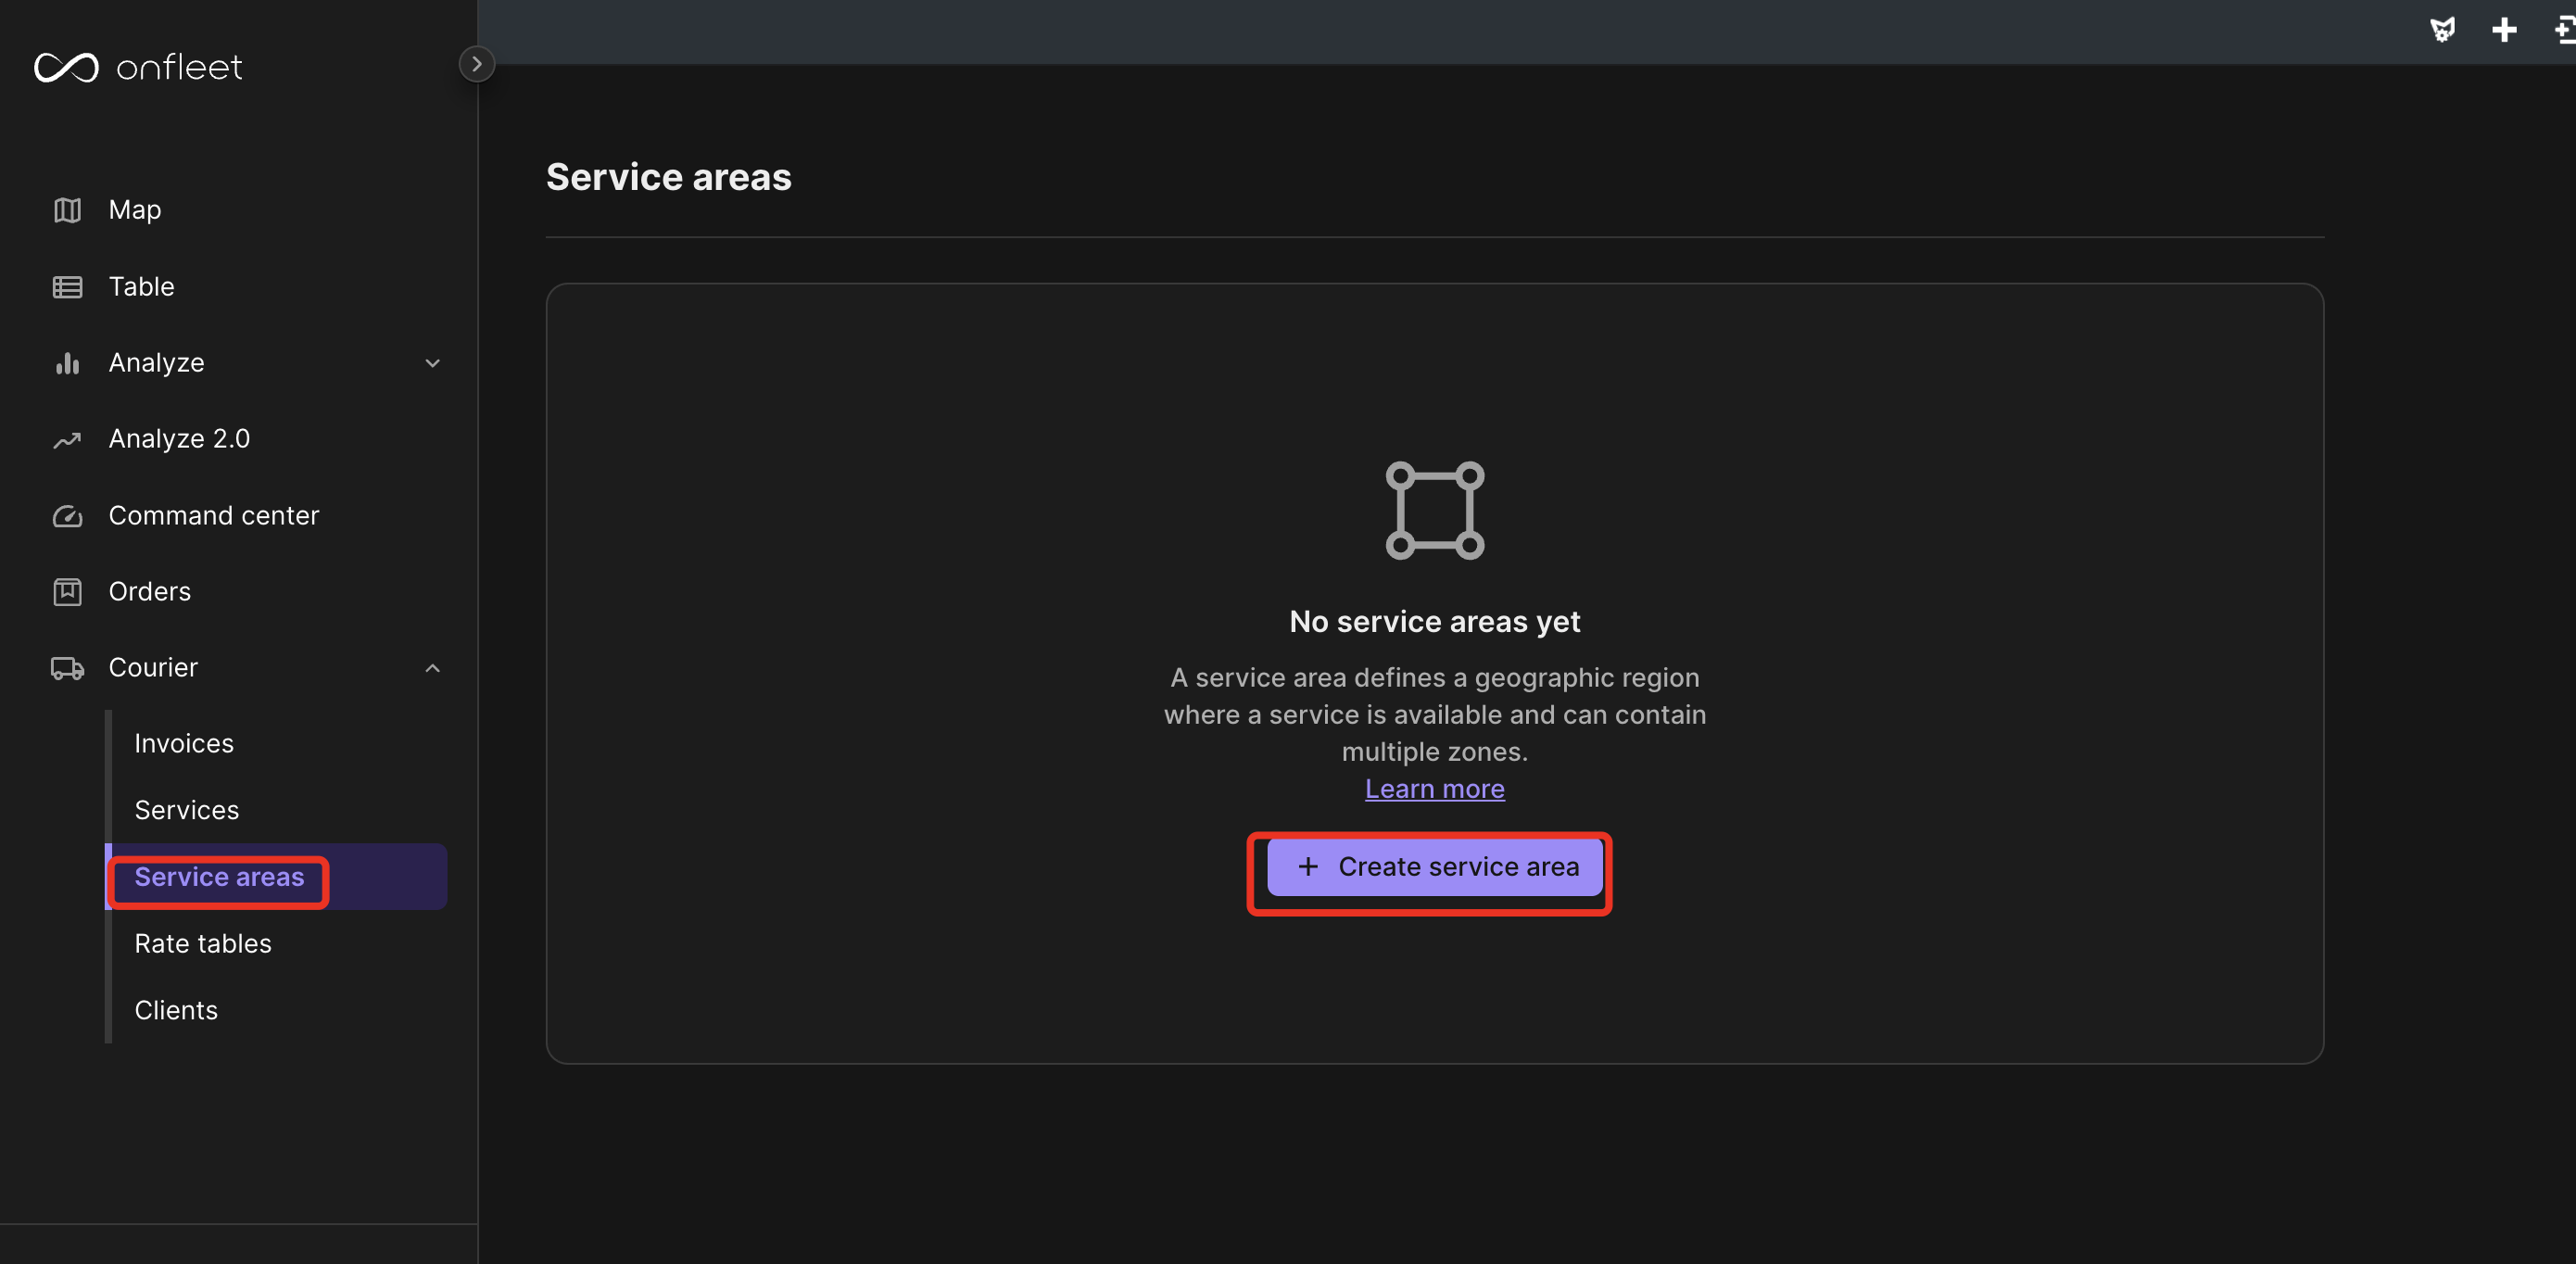The image size is (2576, 1264).
Task: Follow the Learn more link
Action: click(1434, 789)
